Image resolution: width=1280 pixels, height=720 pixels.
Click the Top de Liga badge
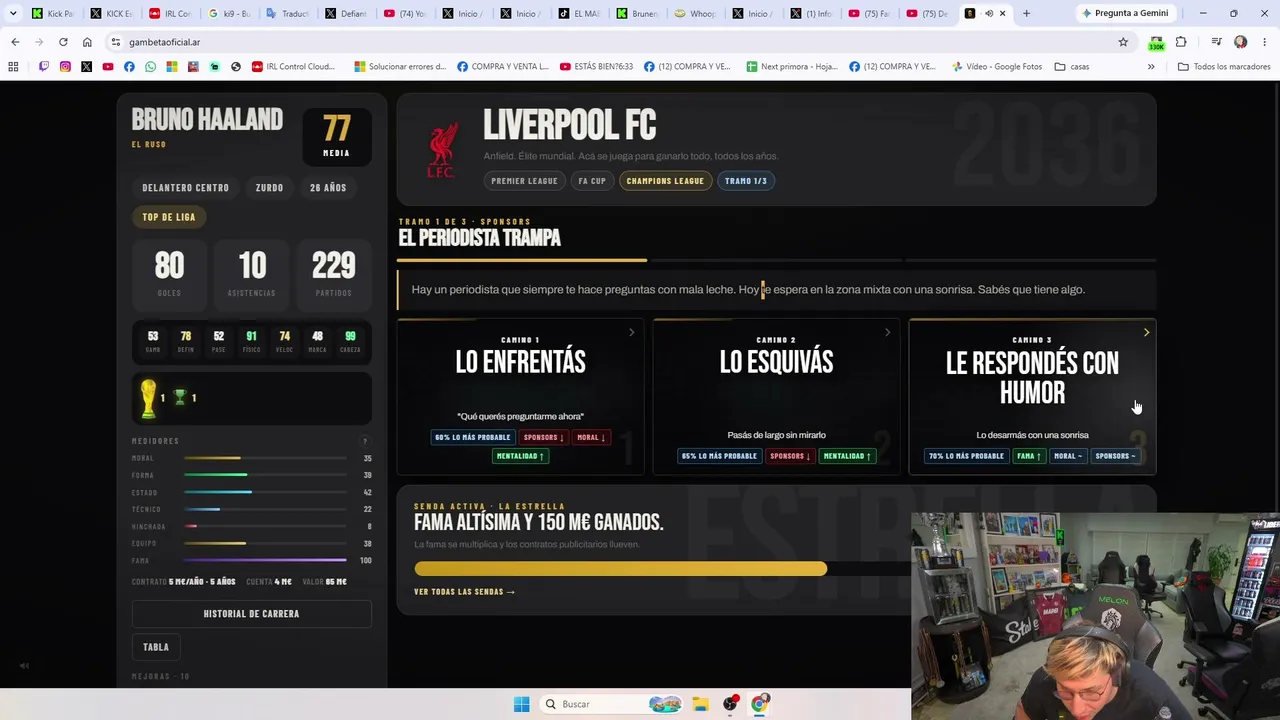[x=169, y=217]
